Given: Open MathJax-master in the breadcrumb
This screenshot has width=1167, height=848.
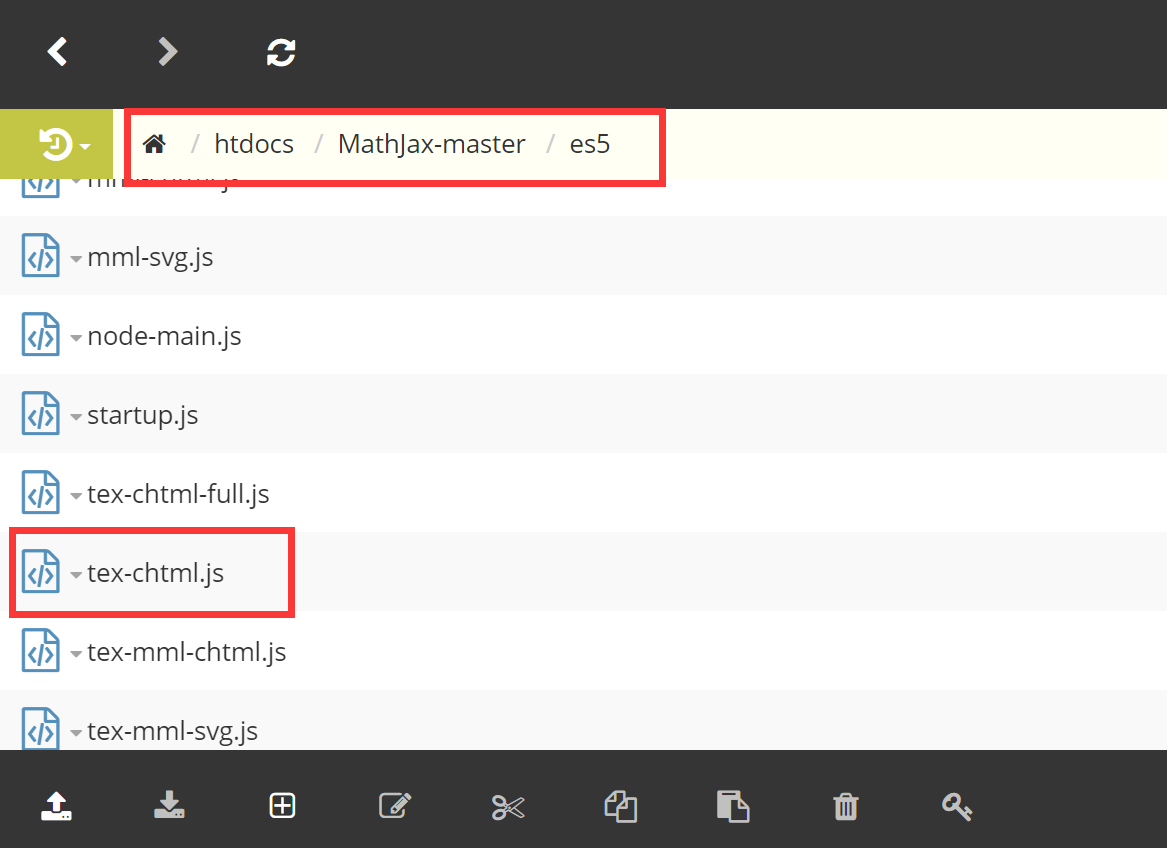Looking at the screenshot, I should click(432, 144).
